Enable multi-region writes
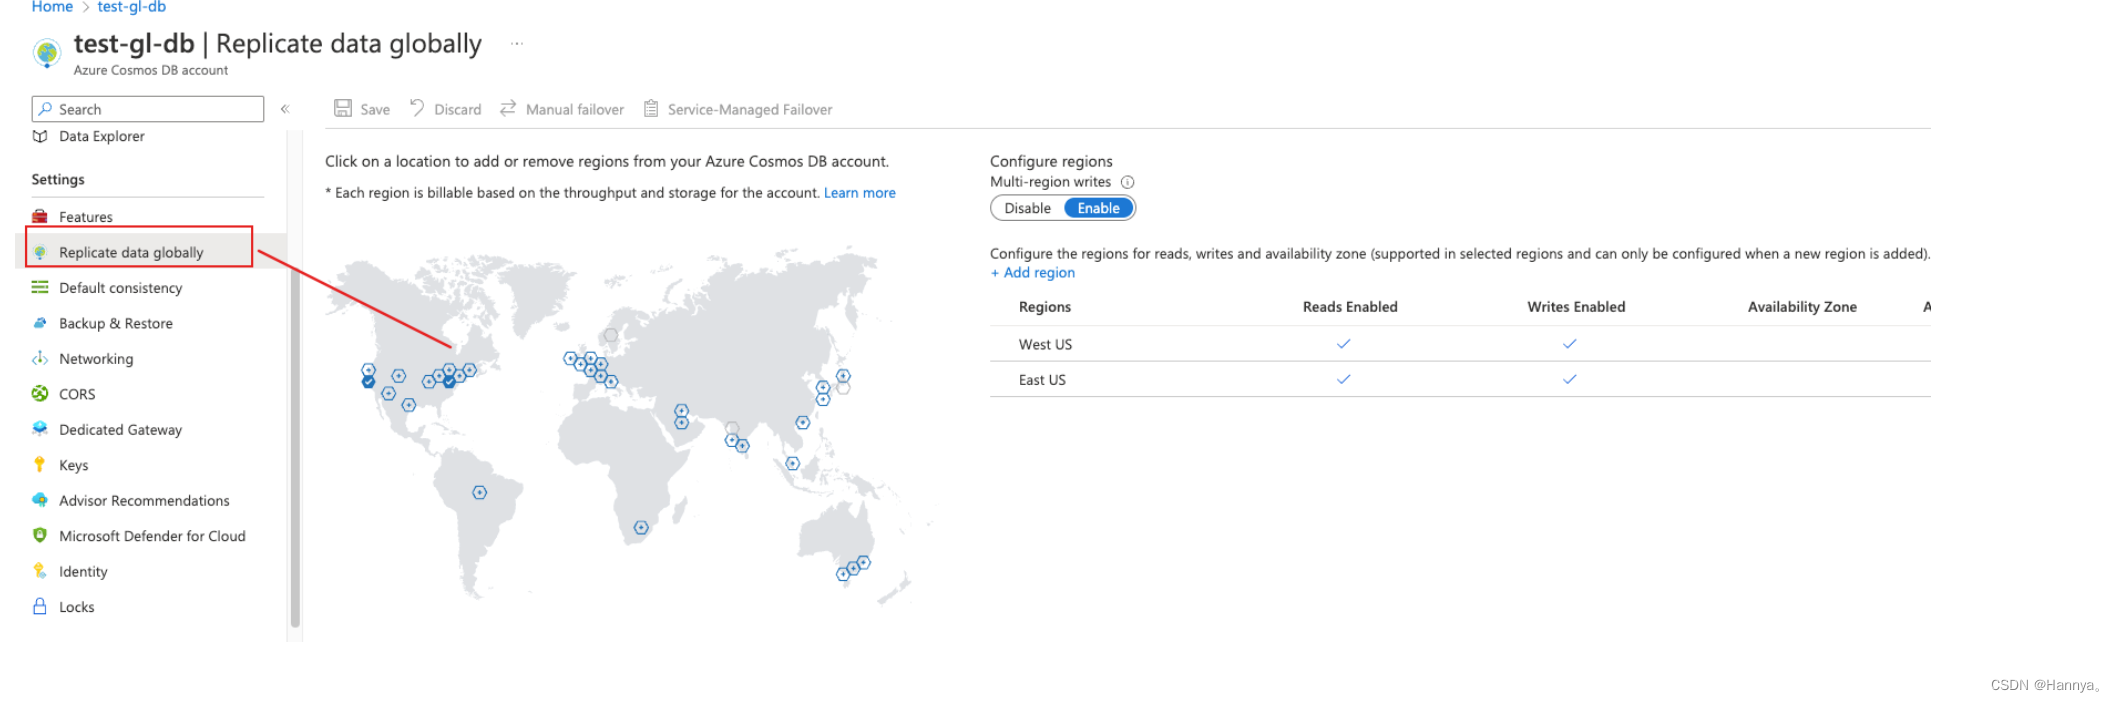The width and height of the screenshot is (2114, 702). [1098, 208]
